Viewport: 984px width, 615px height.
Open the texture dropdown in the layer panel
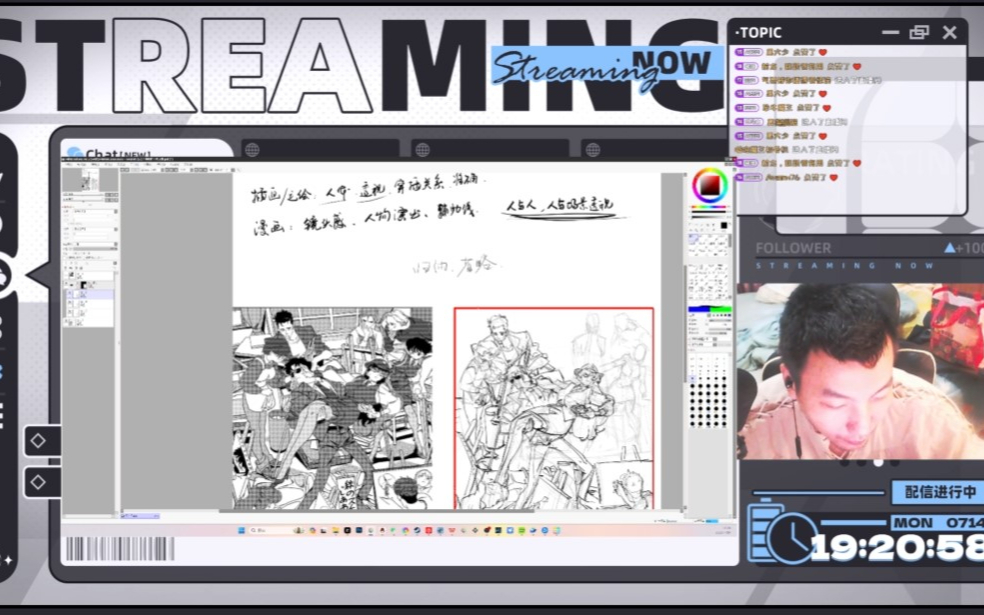click(95, 211)
